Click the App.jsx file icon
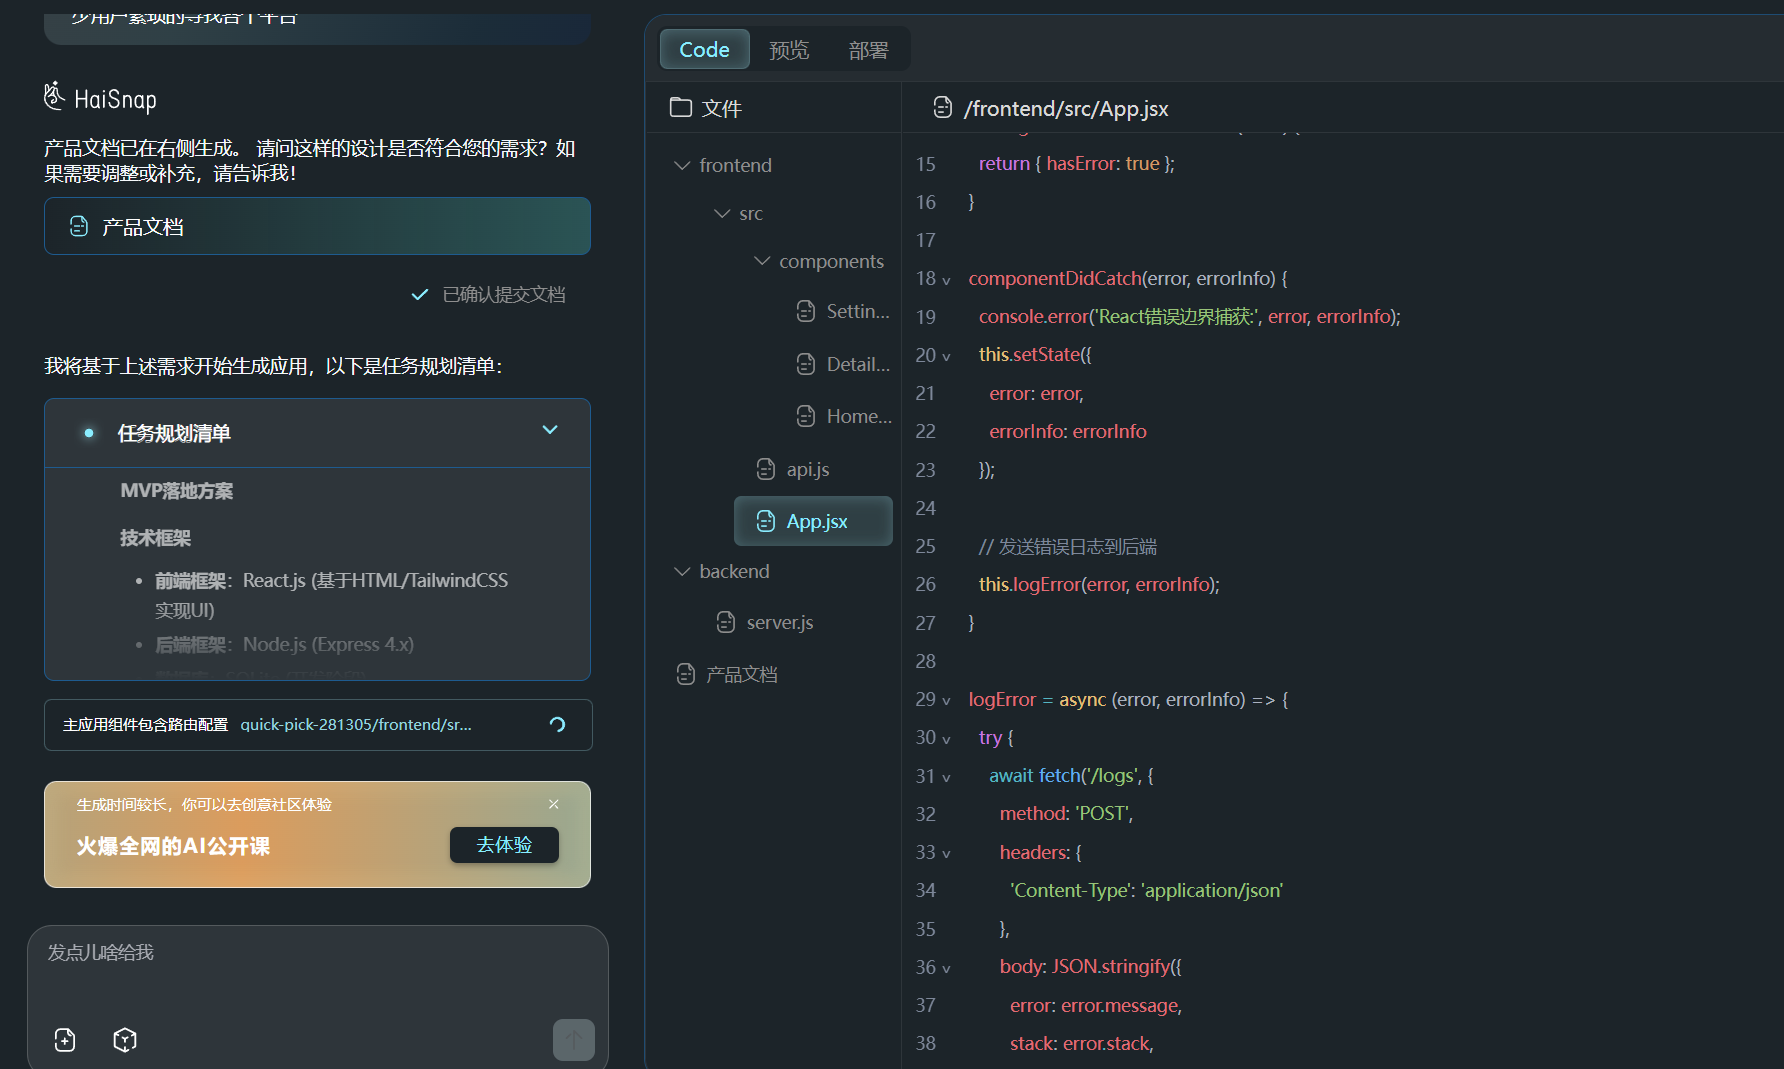Screen dimensions: 1784x1069 click(765, 521)
